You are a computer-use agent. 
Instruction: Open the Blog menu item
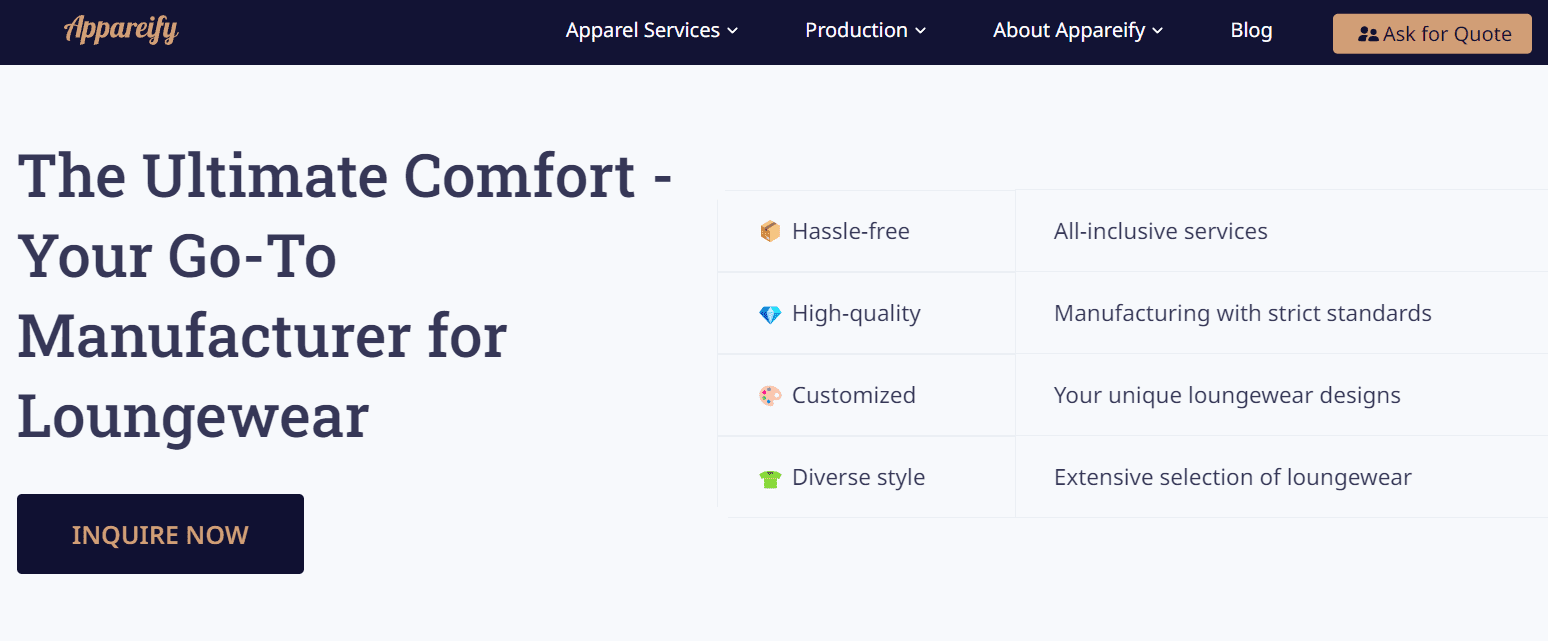pyautogui.click(x=1251, y=30)
